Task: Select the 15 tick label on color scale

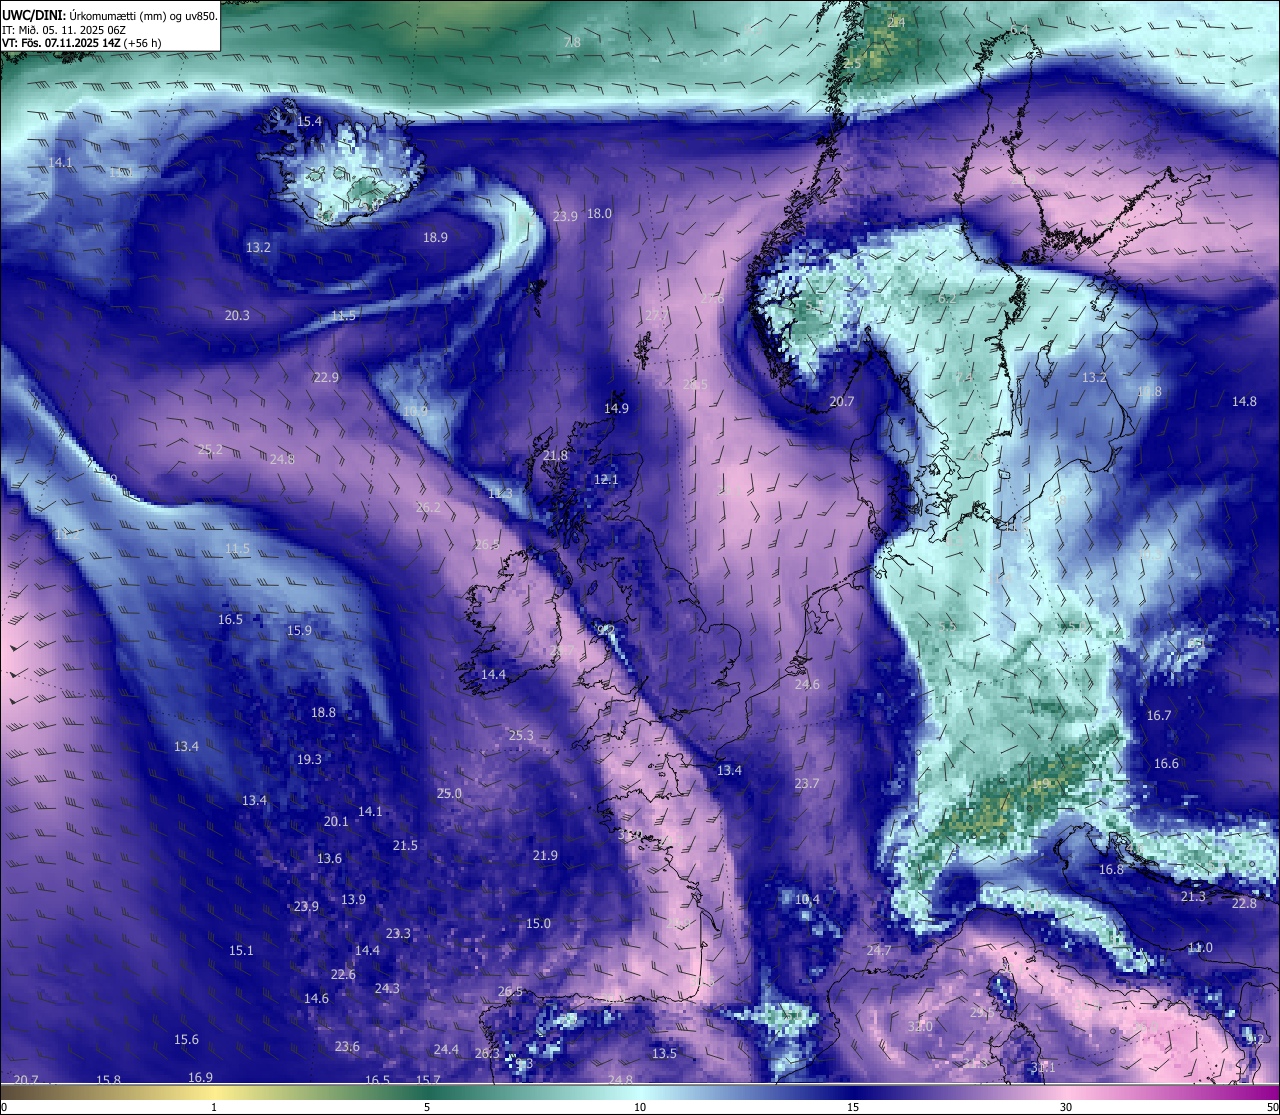Action: pos(853,1108)
